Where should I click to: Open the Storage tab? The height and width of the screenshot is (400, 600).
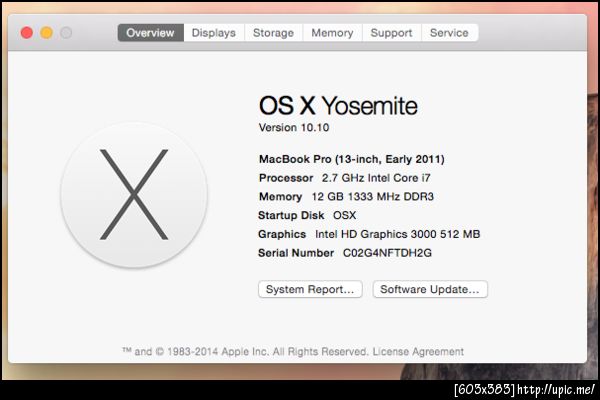click(273, 33)
